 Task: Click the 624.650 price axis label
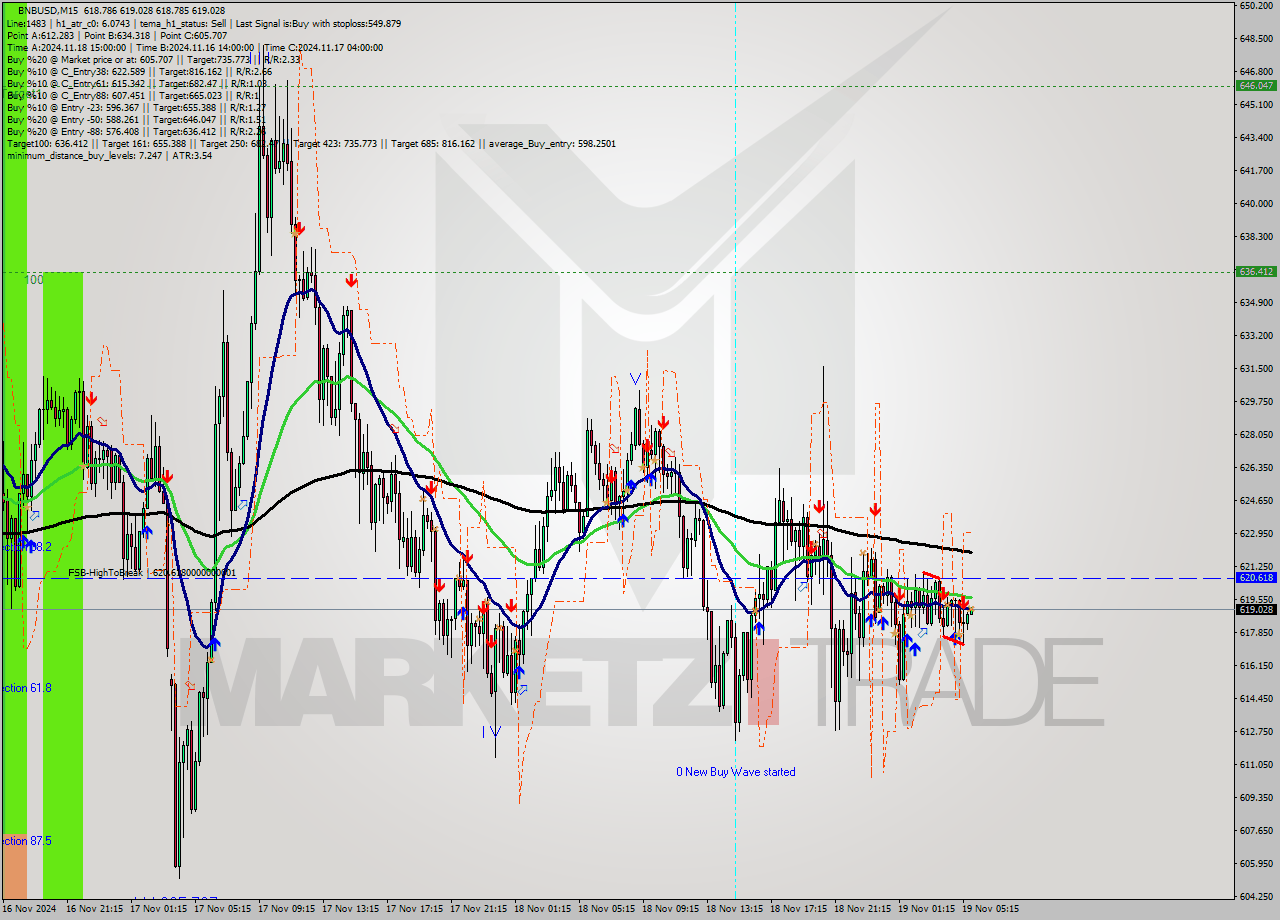(x=1256, y=500)
